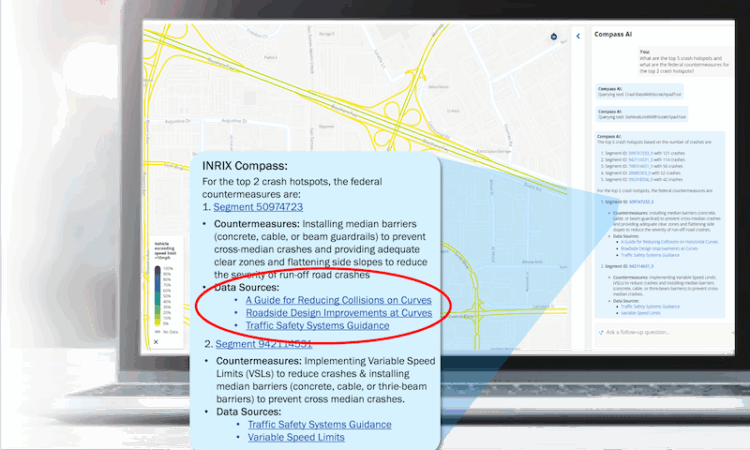Open A Guide for Reducing Collisions on Curves in the callout

pyautogui.click(x=338, y=300)
